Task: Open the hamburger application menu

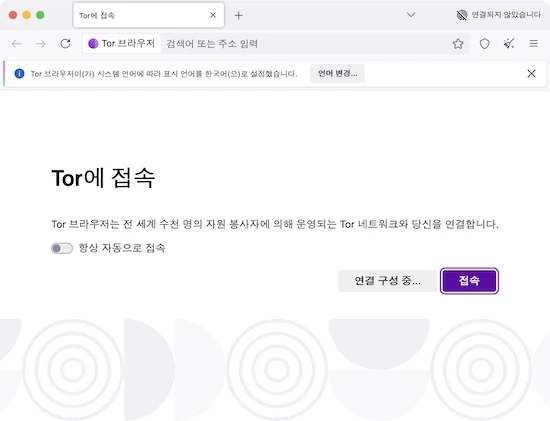Action: (x=534, y=44)
